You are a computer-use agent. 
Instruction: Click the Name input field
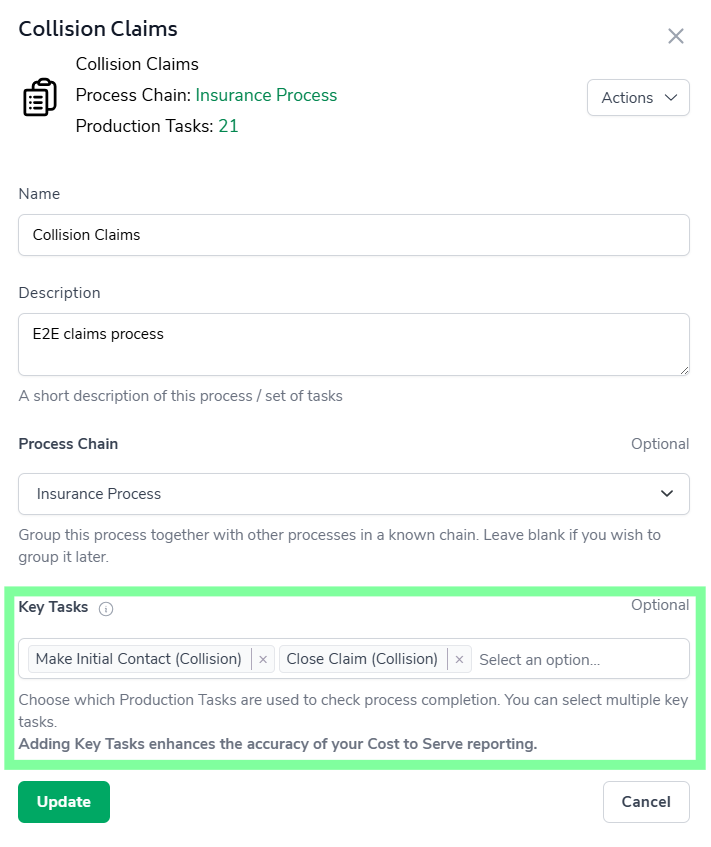click(x=353, y=235)
